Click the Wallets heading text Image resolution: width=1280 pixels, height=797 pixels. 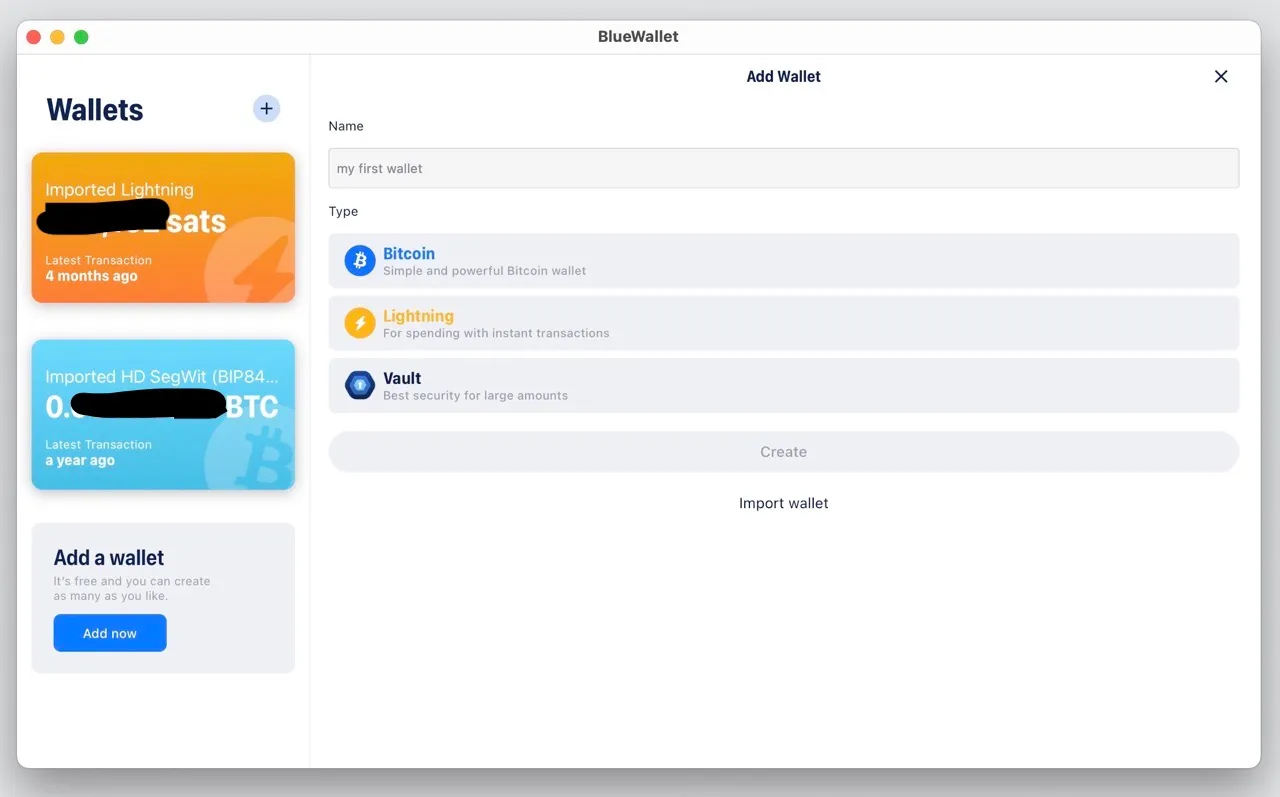(95, 110)
